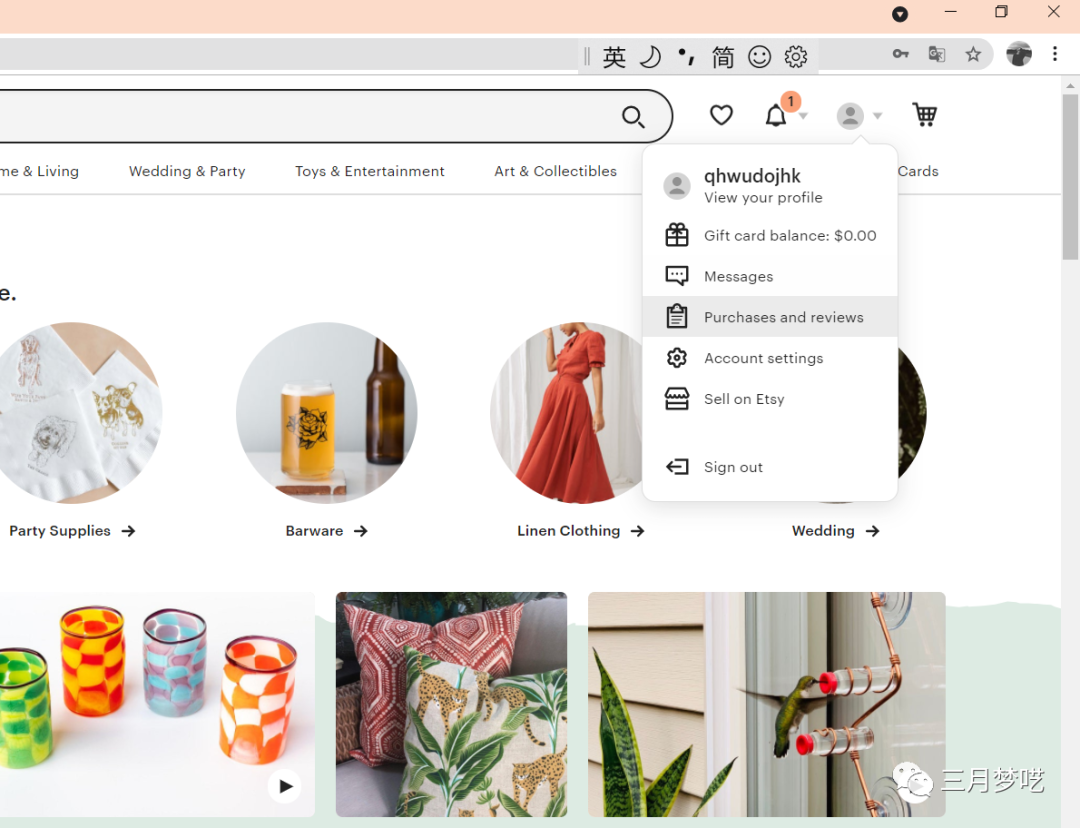Open the leopard pillow listing
The height and width of the screenshot is (828, 1080).
[451, 704]
